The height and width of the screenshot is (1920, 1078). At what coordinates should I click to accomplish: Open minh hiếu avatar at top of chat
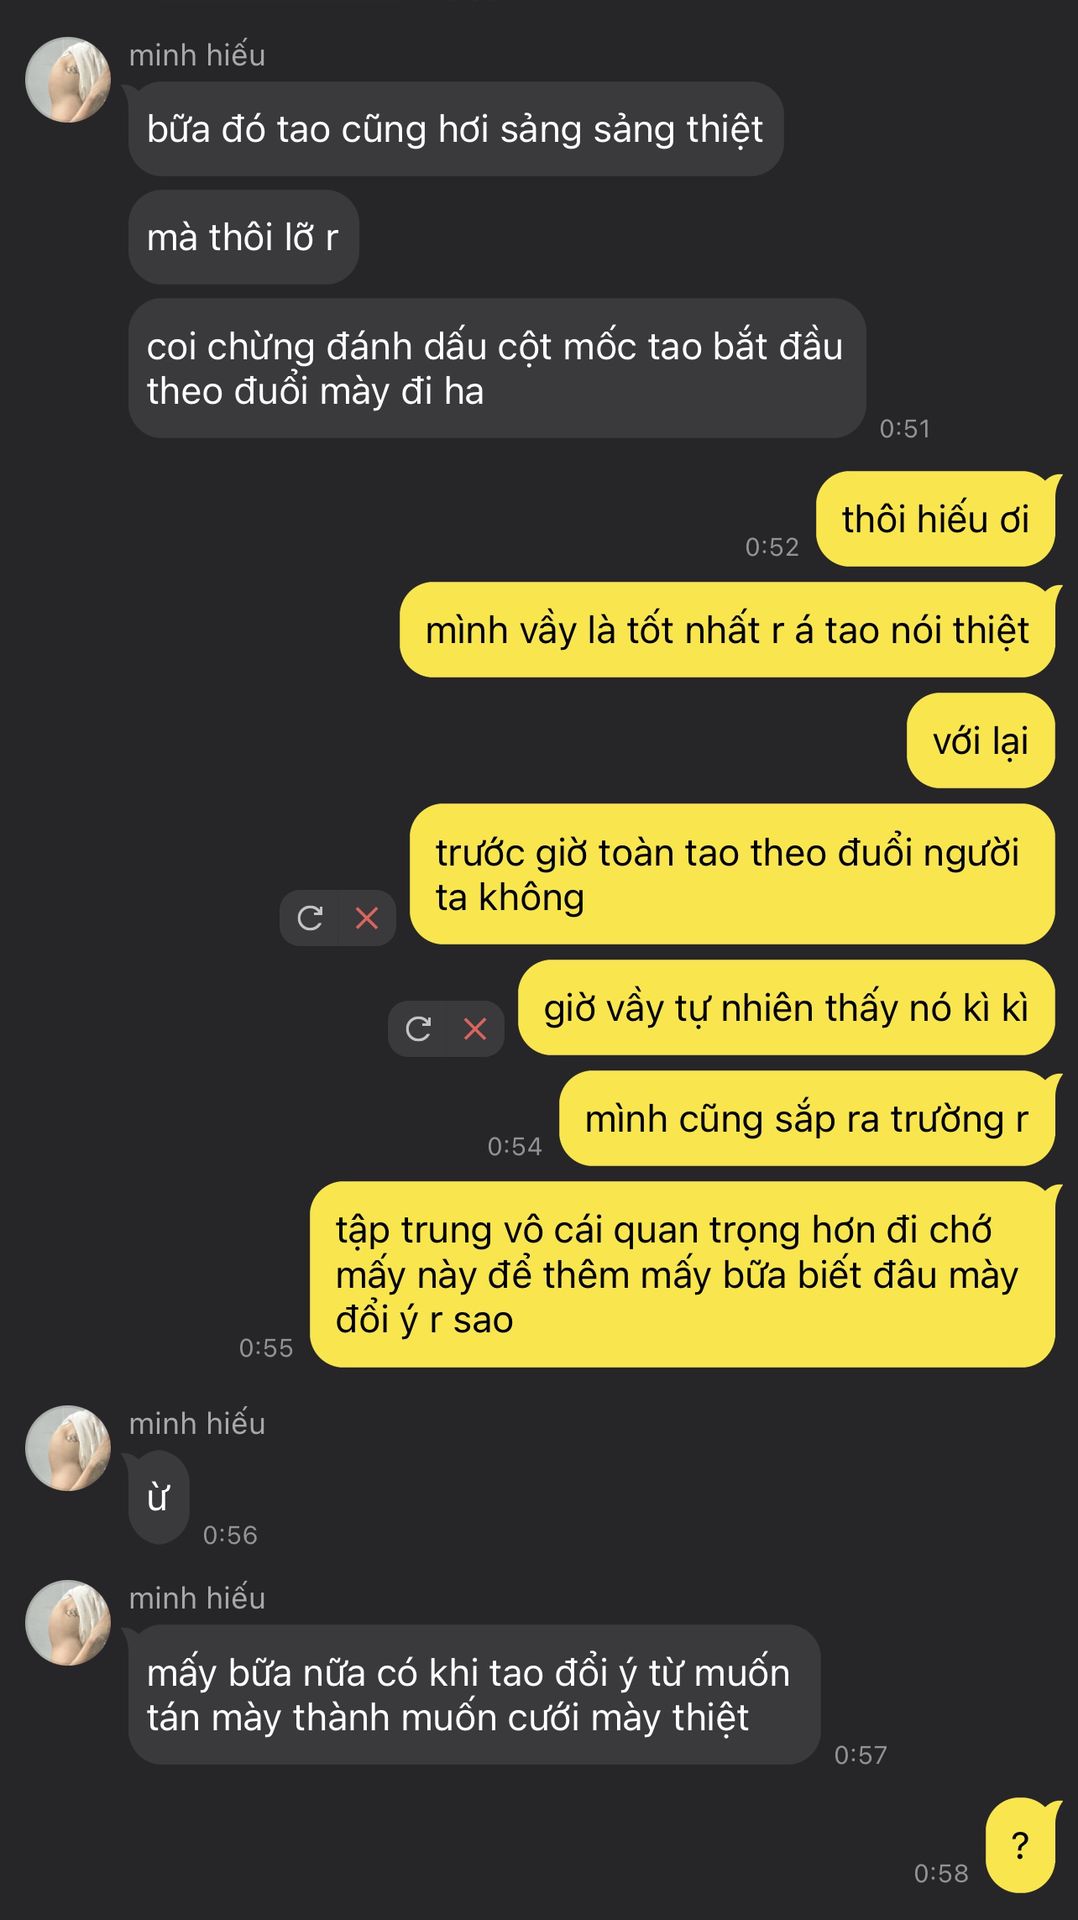pos(68,80)
